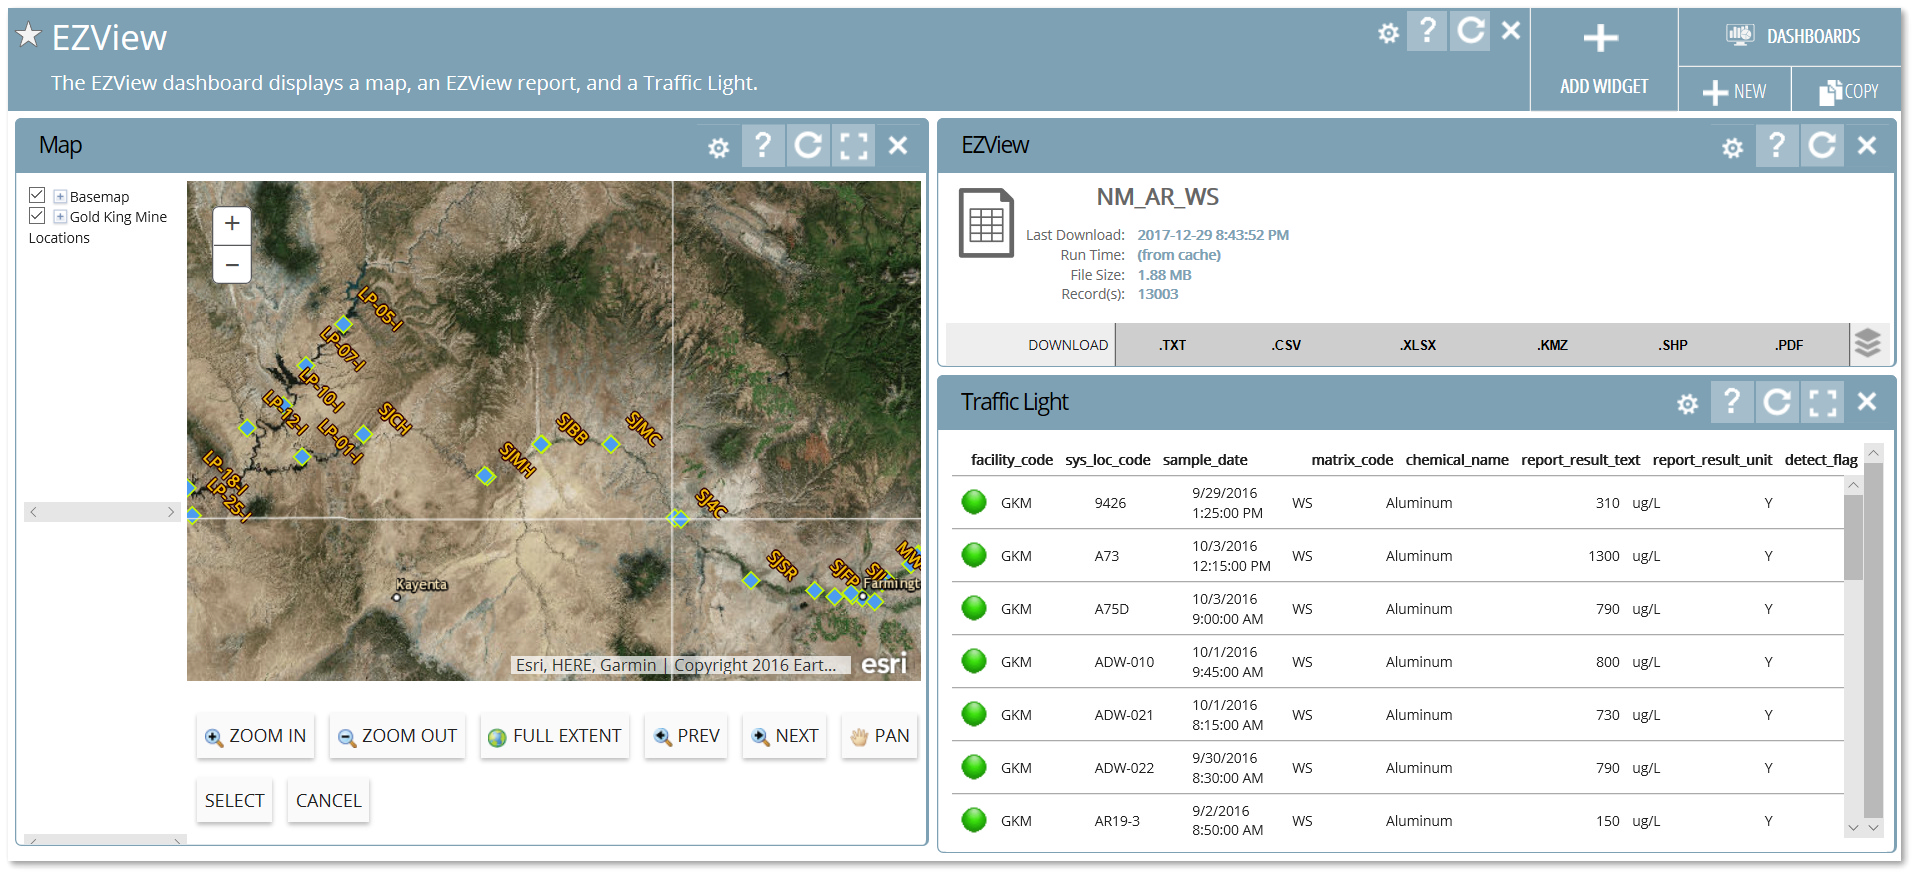Click the SJBB location marker on map
The height and width of the screenshot is (877, 1917).
point(541,443)
